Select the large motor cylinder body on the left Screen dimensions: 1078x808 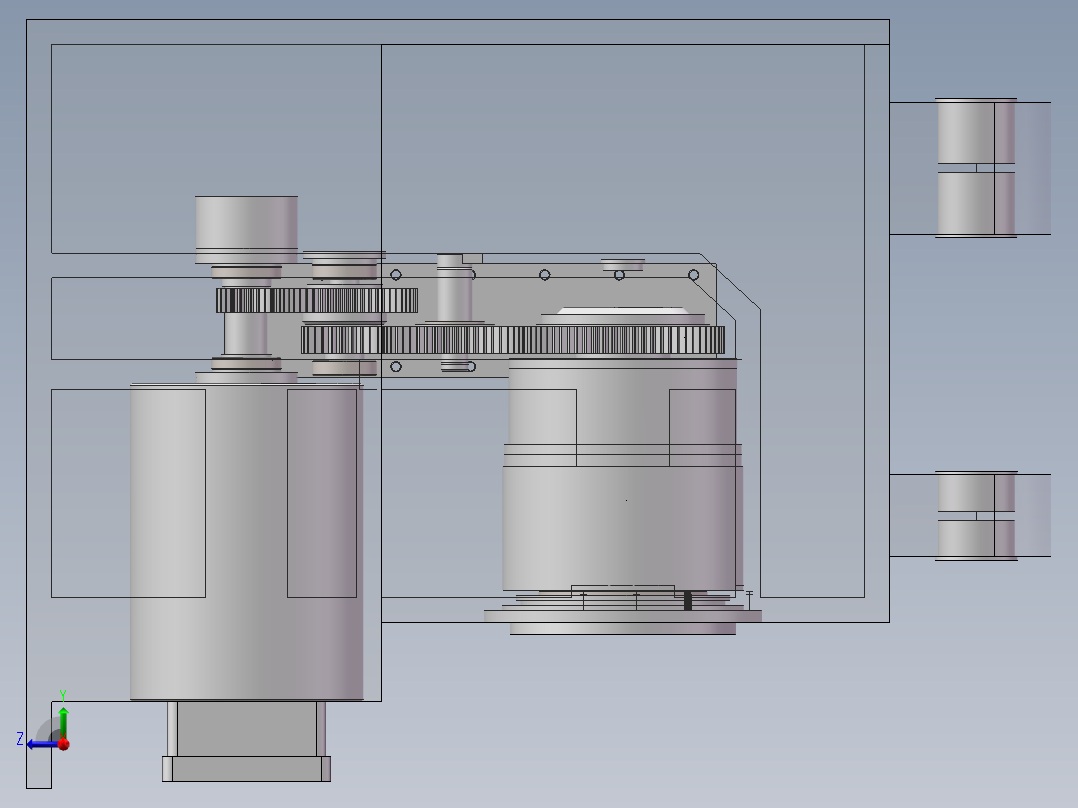coord(246,542)
